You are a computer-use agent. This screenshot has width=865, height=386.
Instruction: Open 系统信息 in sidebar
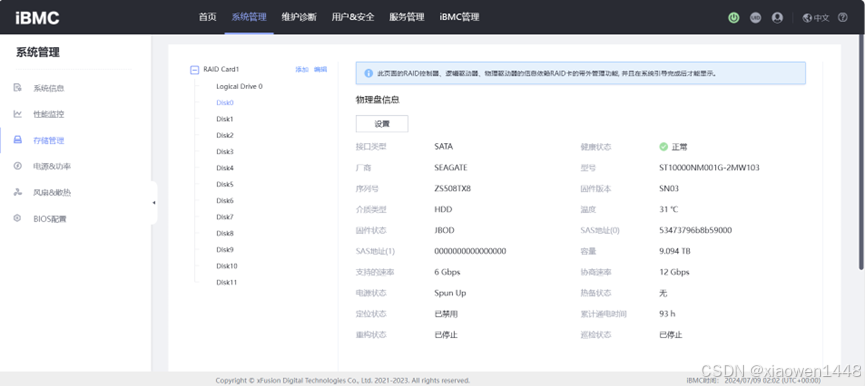(49, 88)
